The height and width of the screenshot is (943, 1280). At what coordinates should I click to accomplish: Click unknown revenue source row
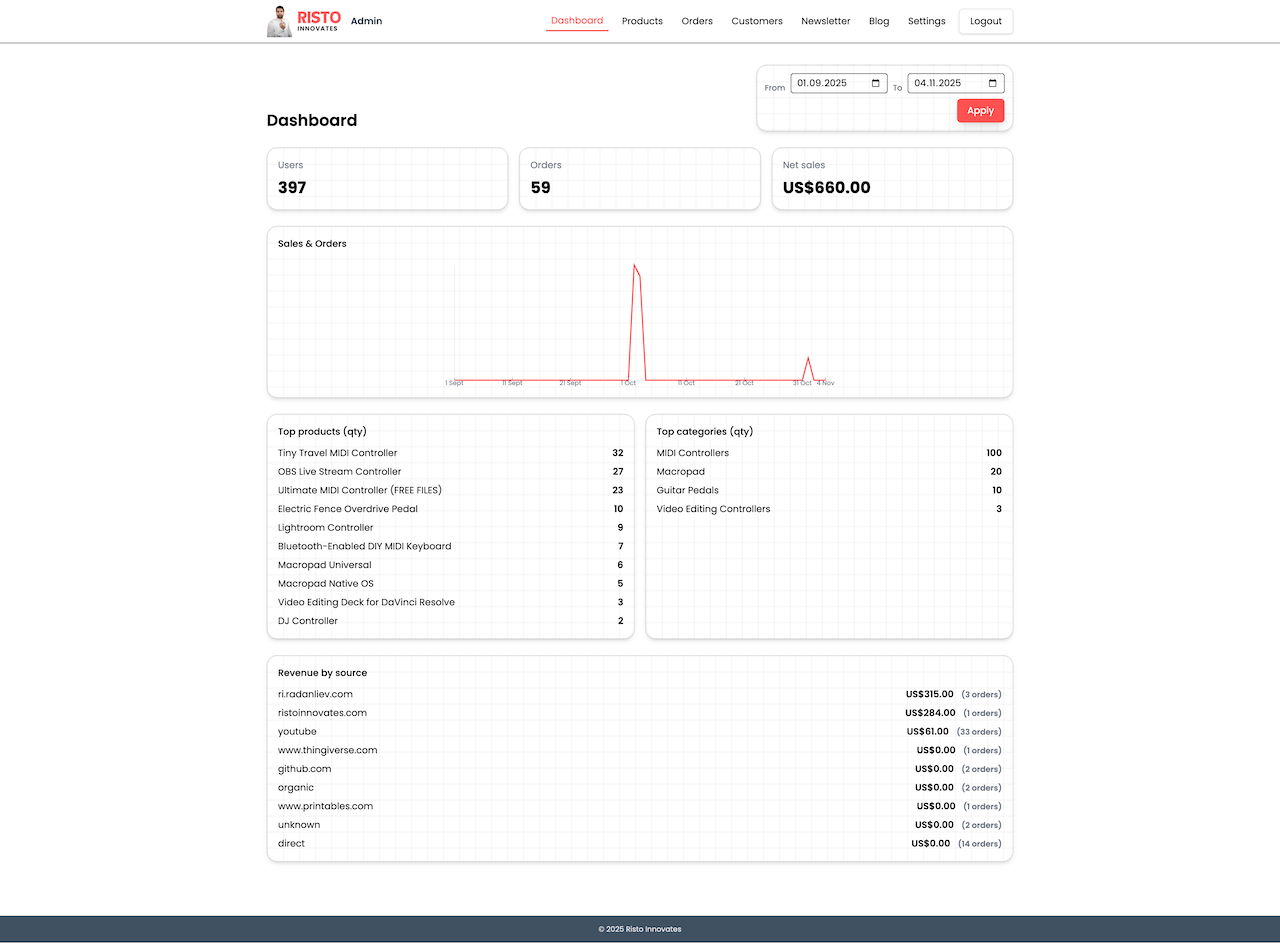[640, 825]
